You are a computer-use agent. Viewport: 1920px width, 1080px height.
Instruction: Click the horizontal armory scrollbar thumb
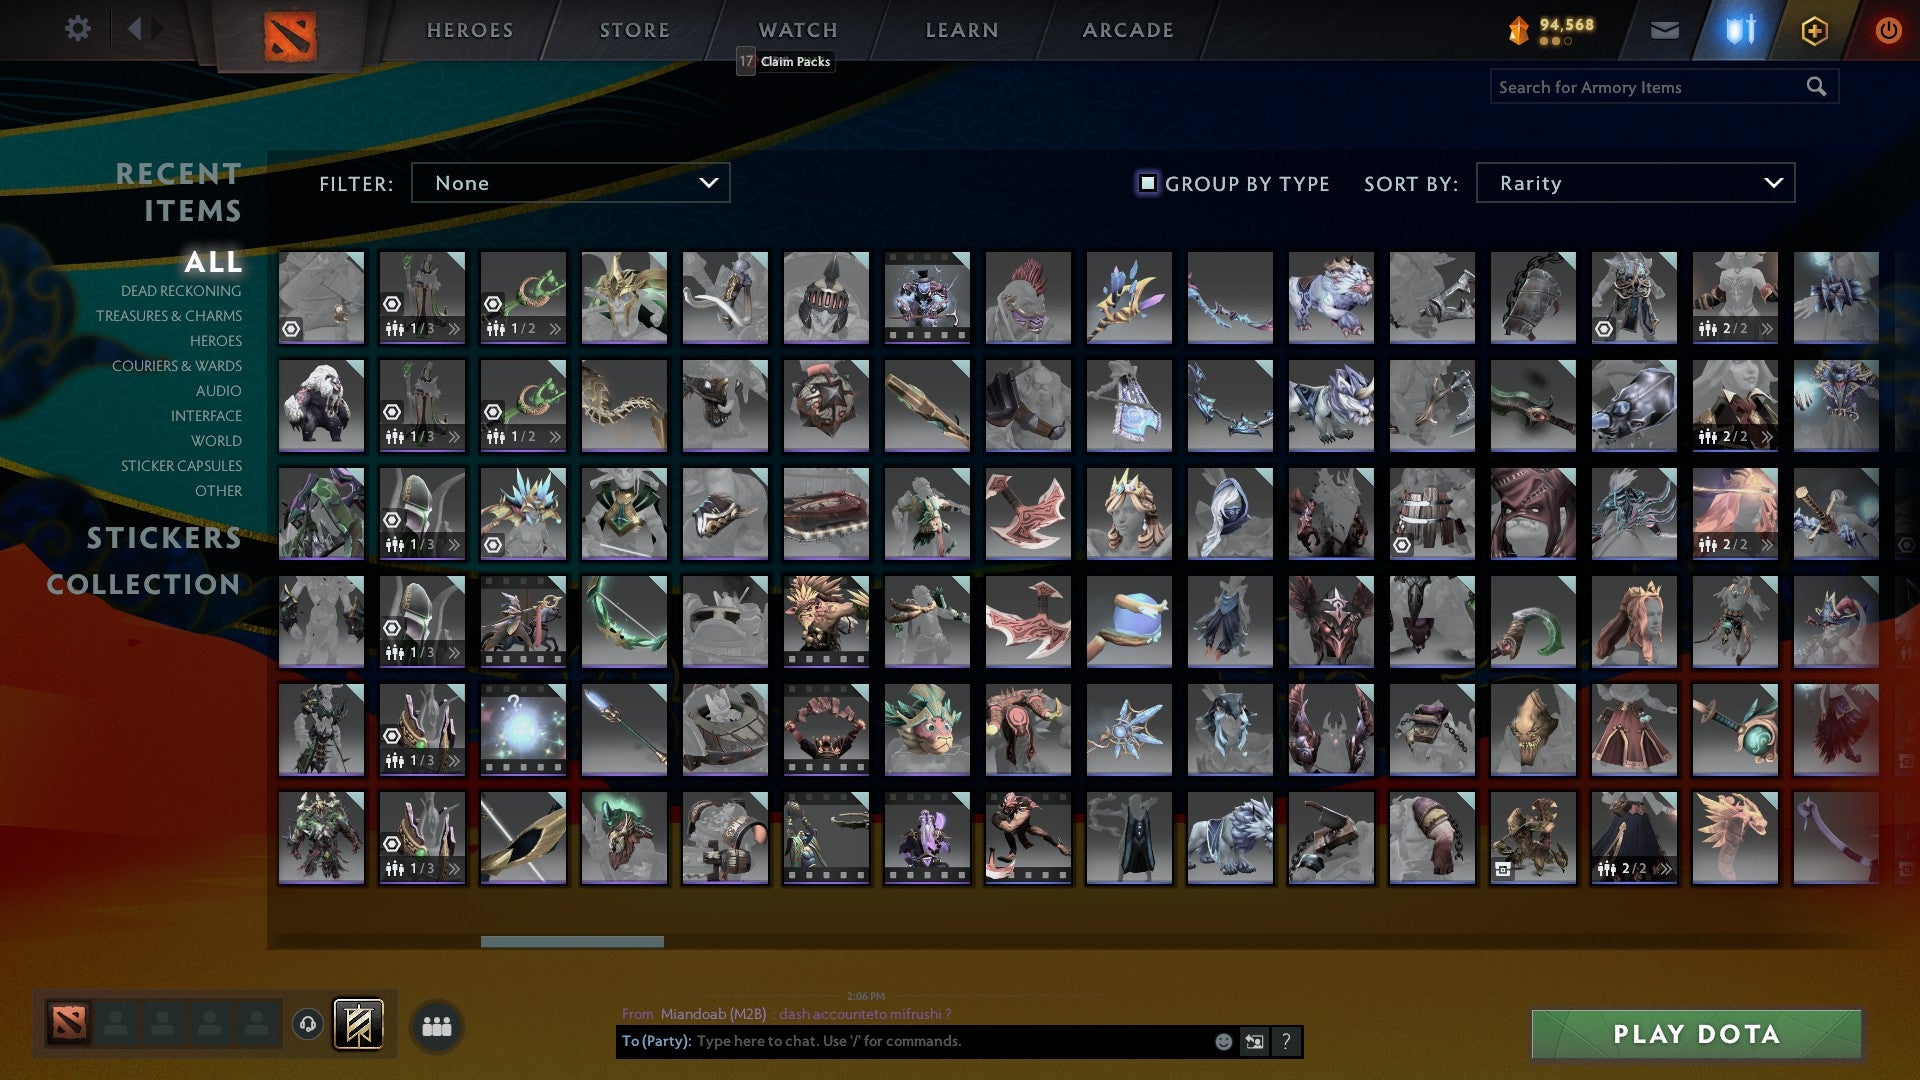click(572, 941)
